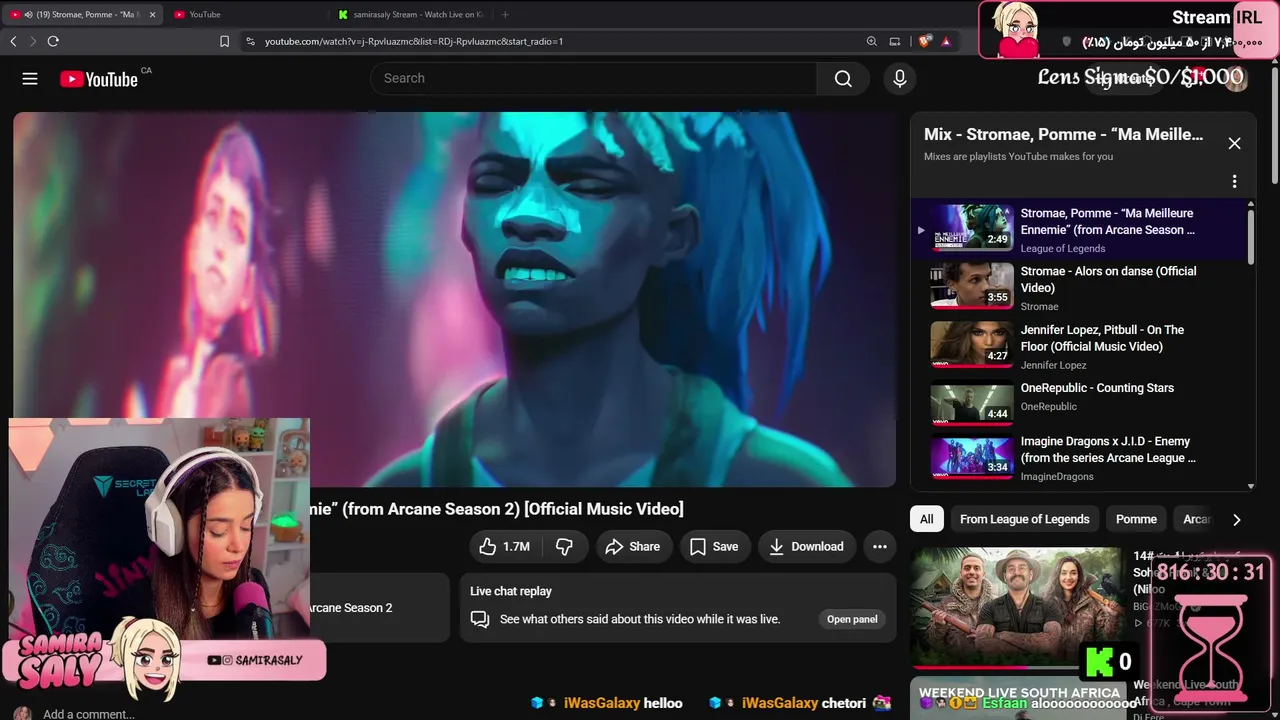Image resolution: width=1280 pixels, height=720 pixels.
Task: Click the '1.7M' like count text
Action: (516, 546)
